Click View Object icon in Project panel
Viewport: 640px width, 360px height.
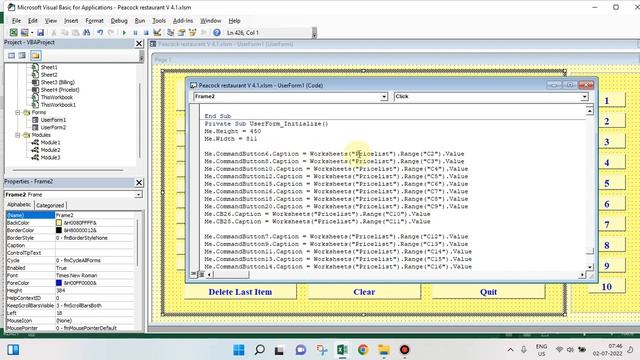(x=22, y=56)
